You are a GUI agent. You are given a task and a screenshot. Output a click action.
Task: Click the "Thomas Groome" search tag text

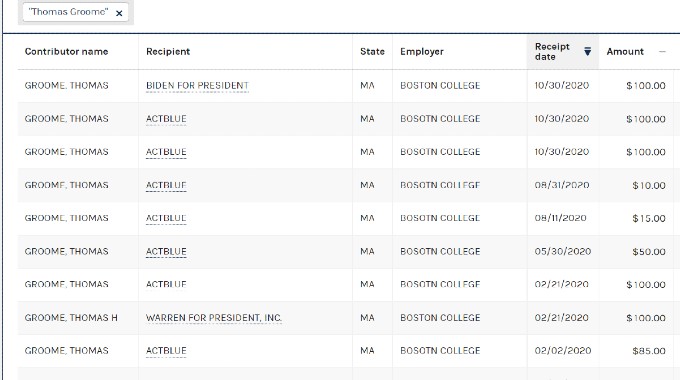click(x=68, y=12)
